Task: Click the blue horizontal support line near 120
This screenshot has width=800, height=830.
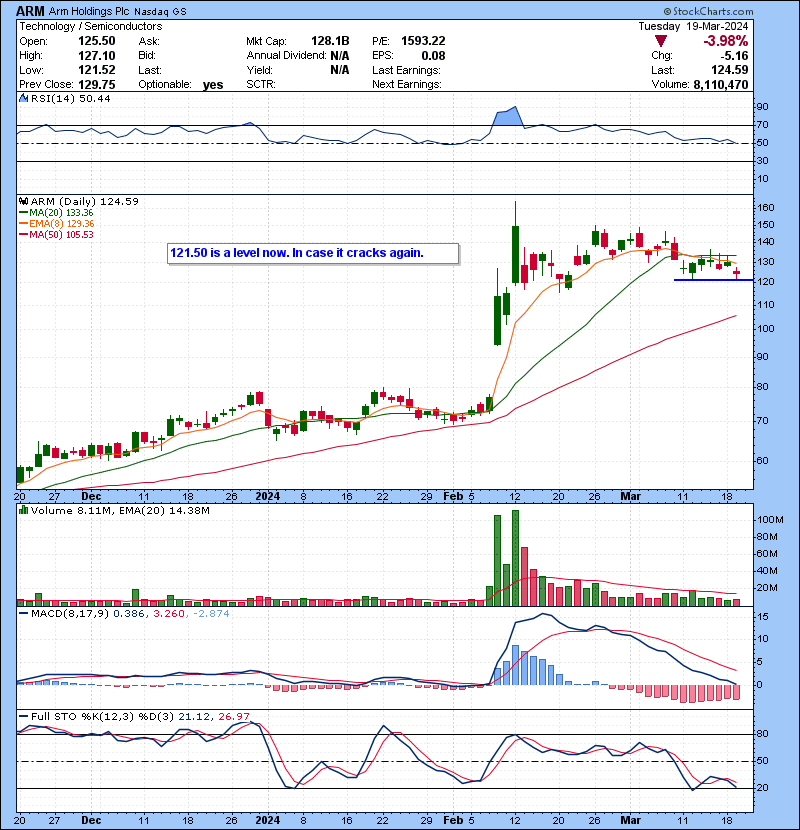Action: (x=713, y=280)
